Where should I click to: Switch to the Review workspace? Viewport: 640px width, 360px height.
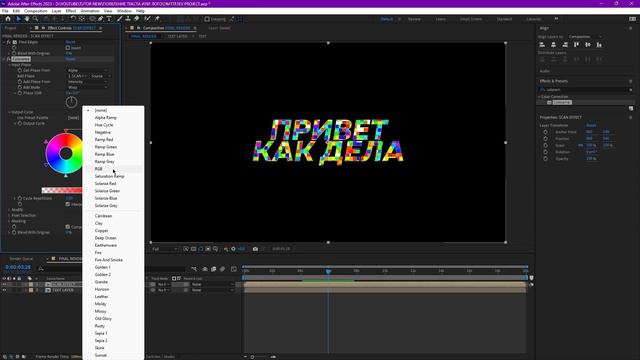click(414, 19)
